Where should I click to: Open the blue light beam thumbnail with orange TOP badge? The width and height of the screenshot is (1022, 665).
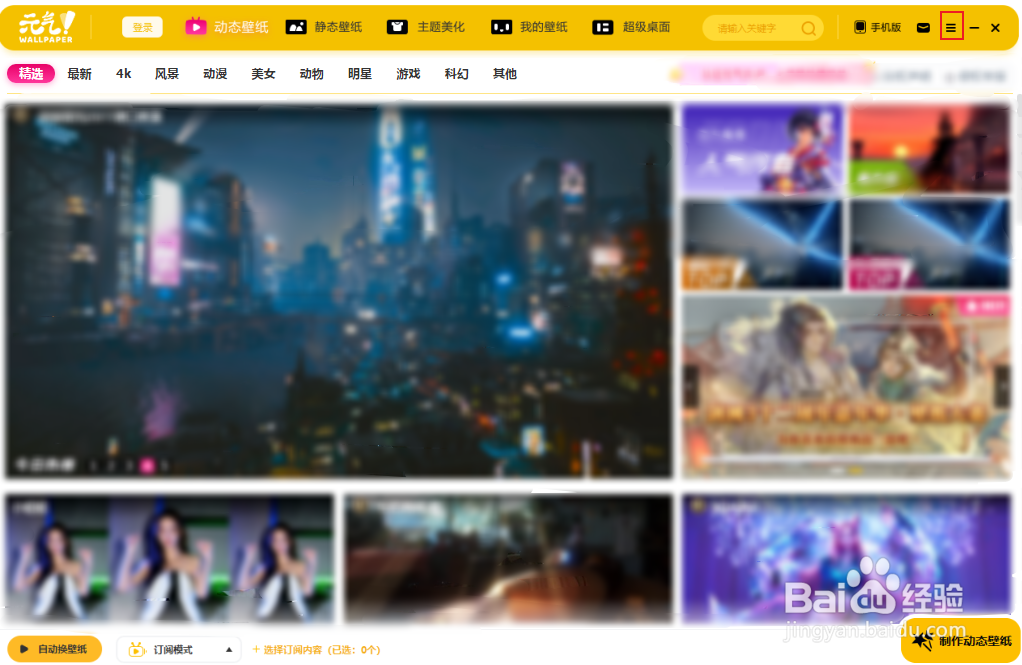tap(762, 244)
